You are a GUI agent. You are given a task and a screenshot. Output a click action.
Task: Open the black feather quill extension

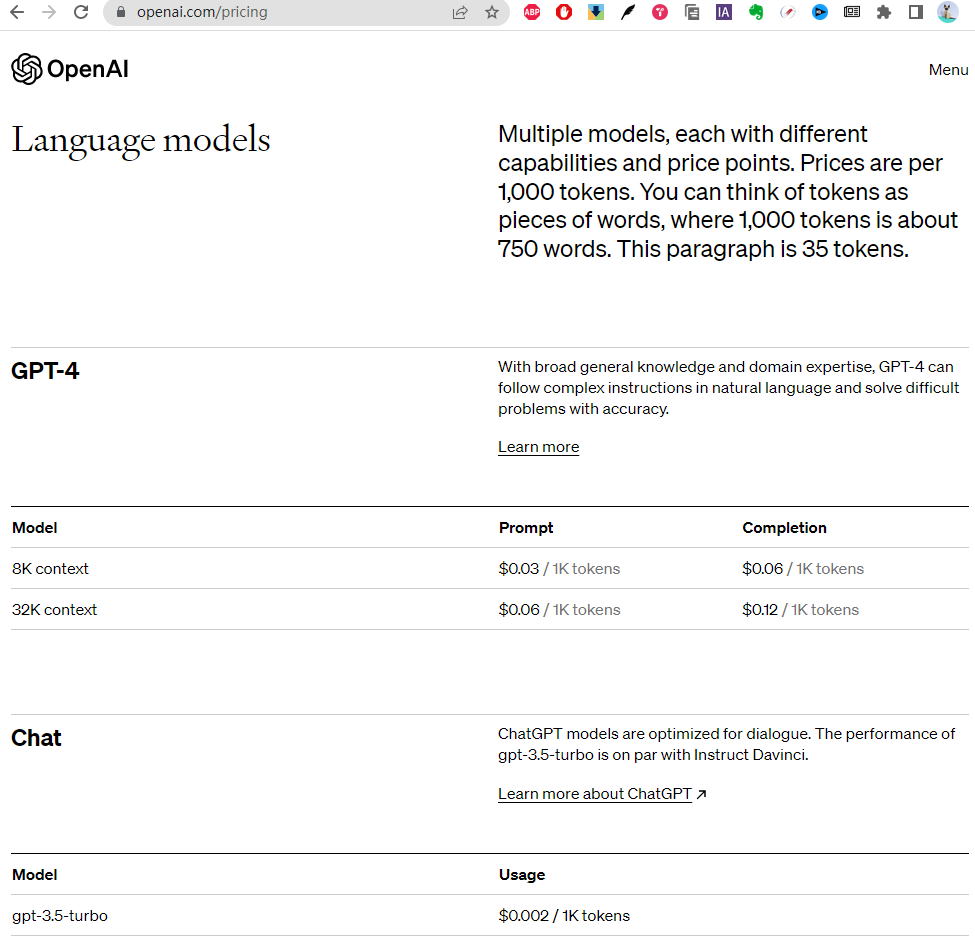click(x=628, y=12)
